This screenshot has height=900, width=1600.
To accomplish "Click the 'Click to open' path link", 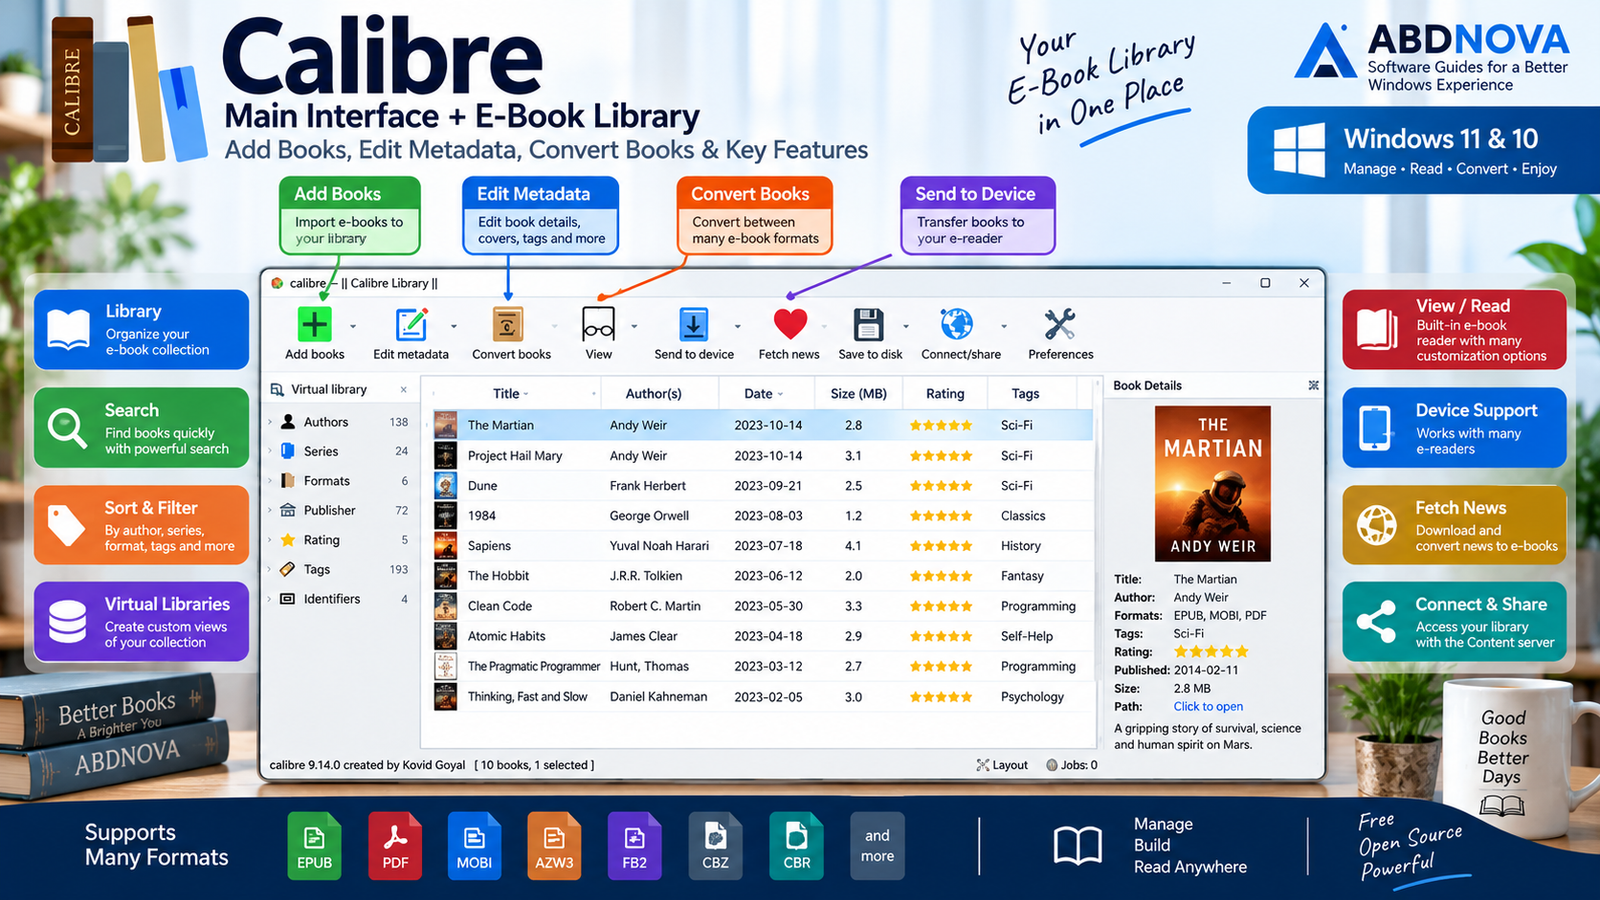I will pyautogui.click(x=1208, y=706).
